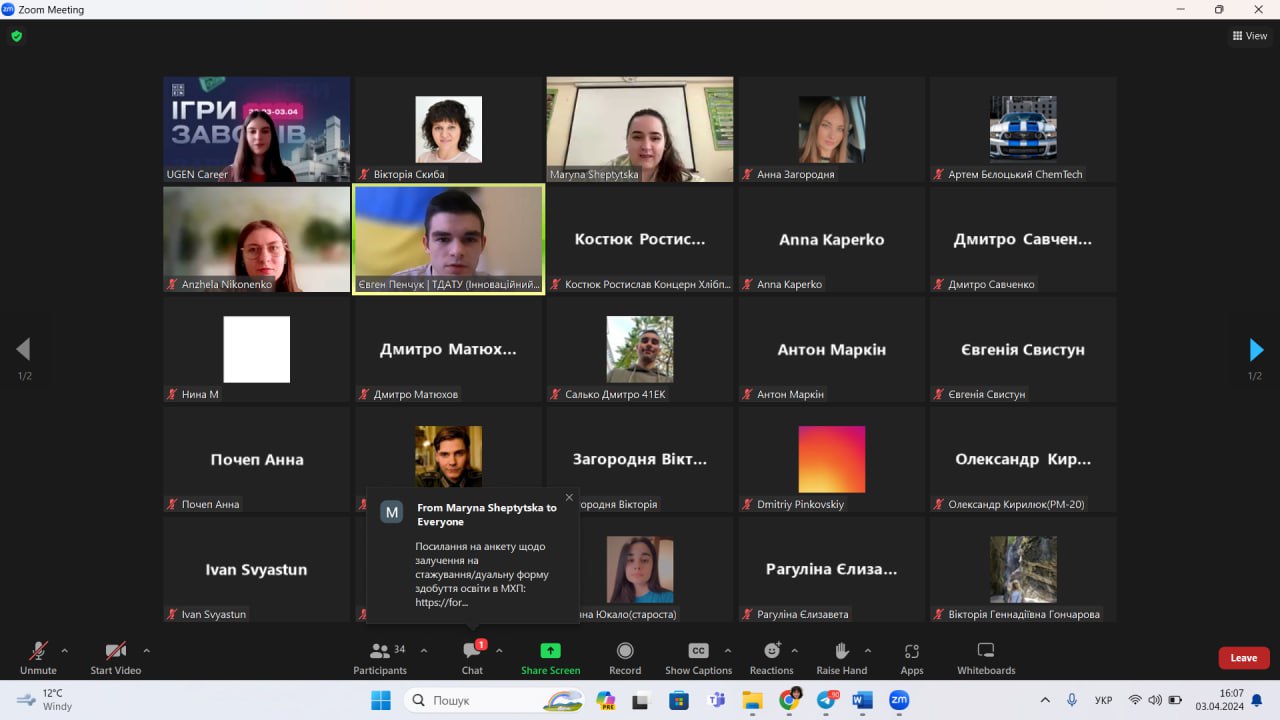Select Євгенія Свистун's participant tile

pyautogui.click(x=1023, y=349)
